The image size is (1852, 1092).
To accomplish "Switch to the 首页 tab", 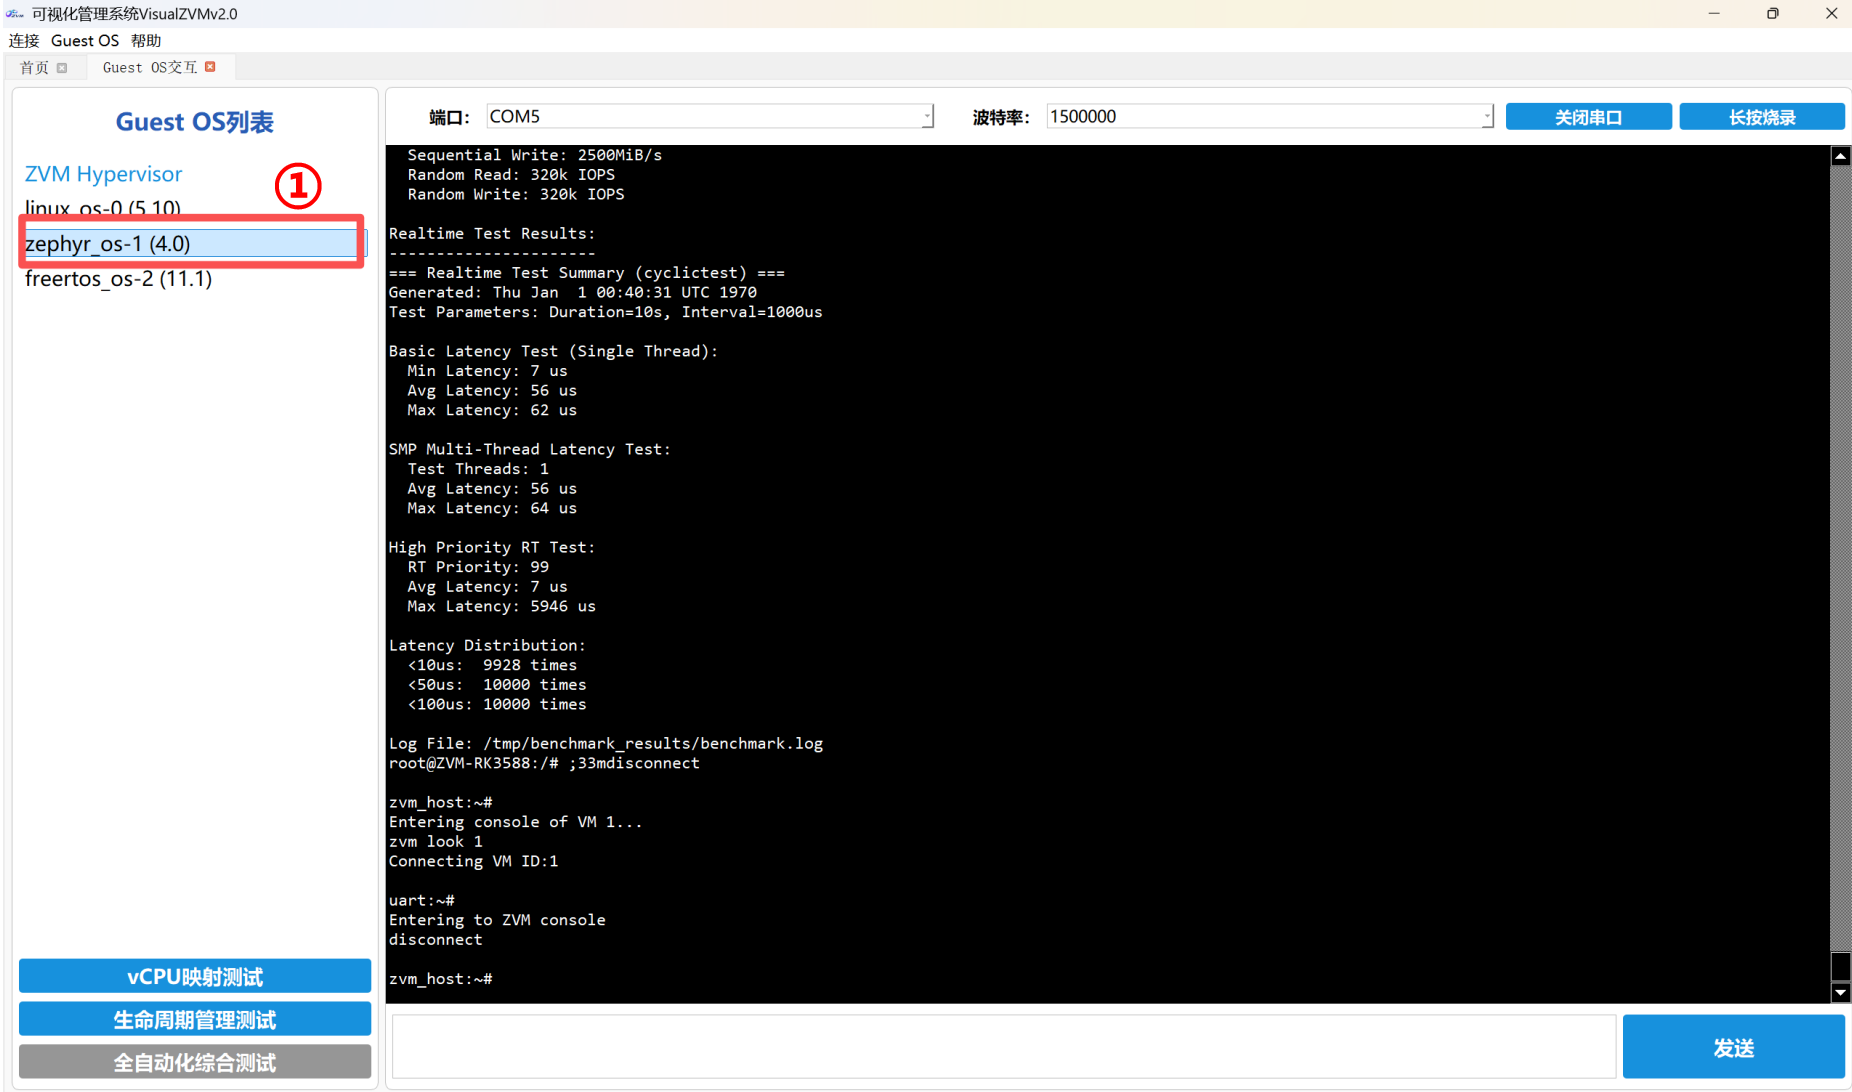I will point(34,68).
